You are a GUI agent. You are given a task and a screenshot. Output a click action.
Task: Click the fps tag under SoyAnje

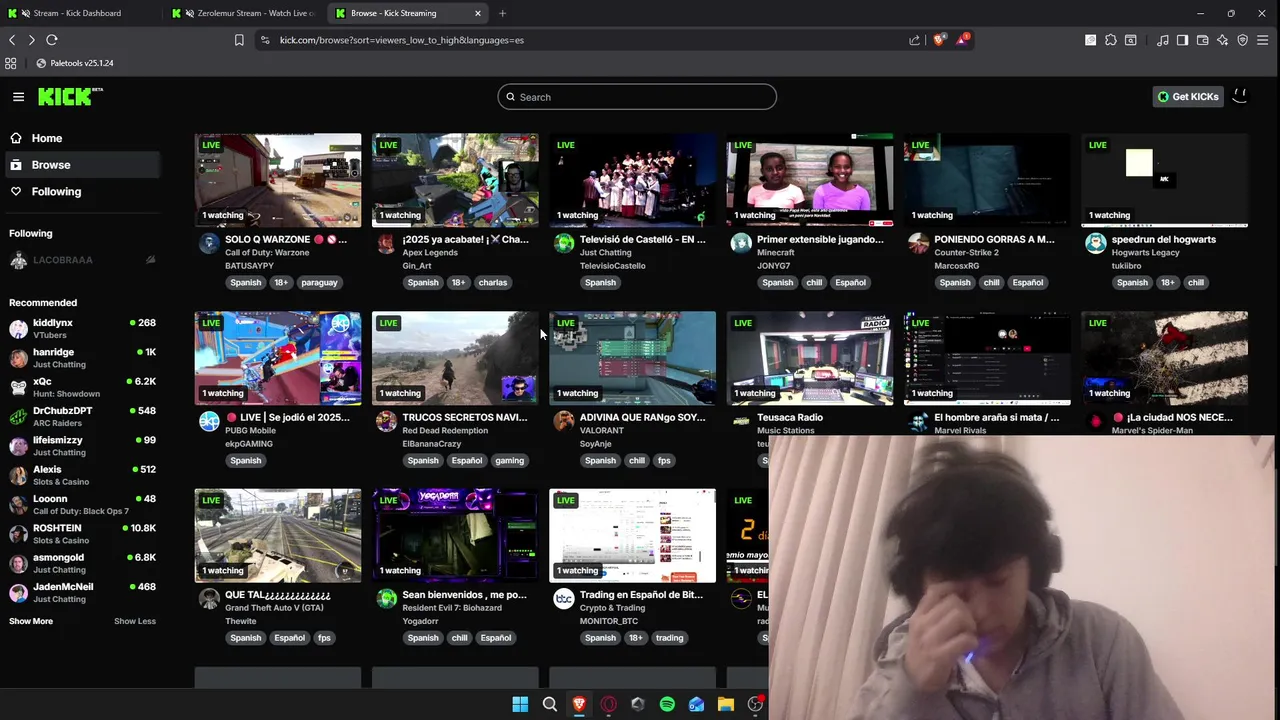(664, 461)
